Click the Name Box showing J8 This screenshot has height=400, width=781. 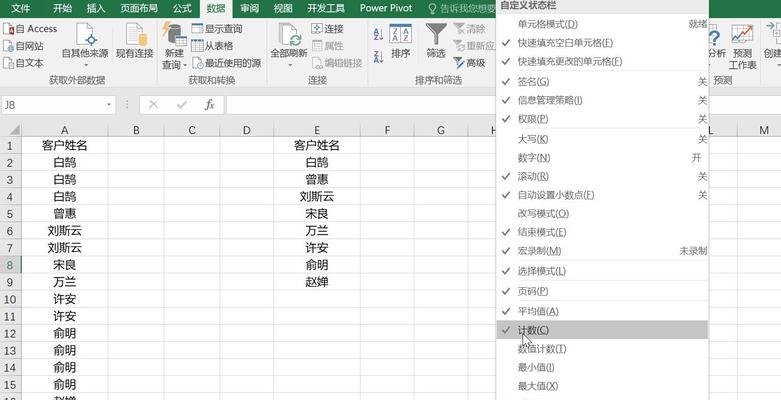click(x=52, y=105)
